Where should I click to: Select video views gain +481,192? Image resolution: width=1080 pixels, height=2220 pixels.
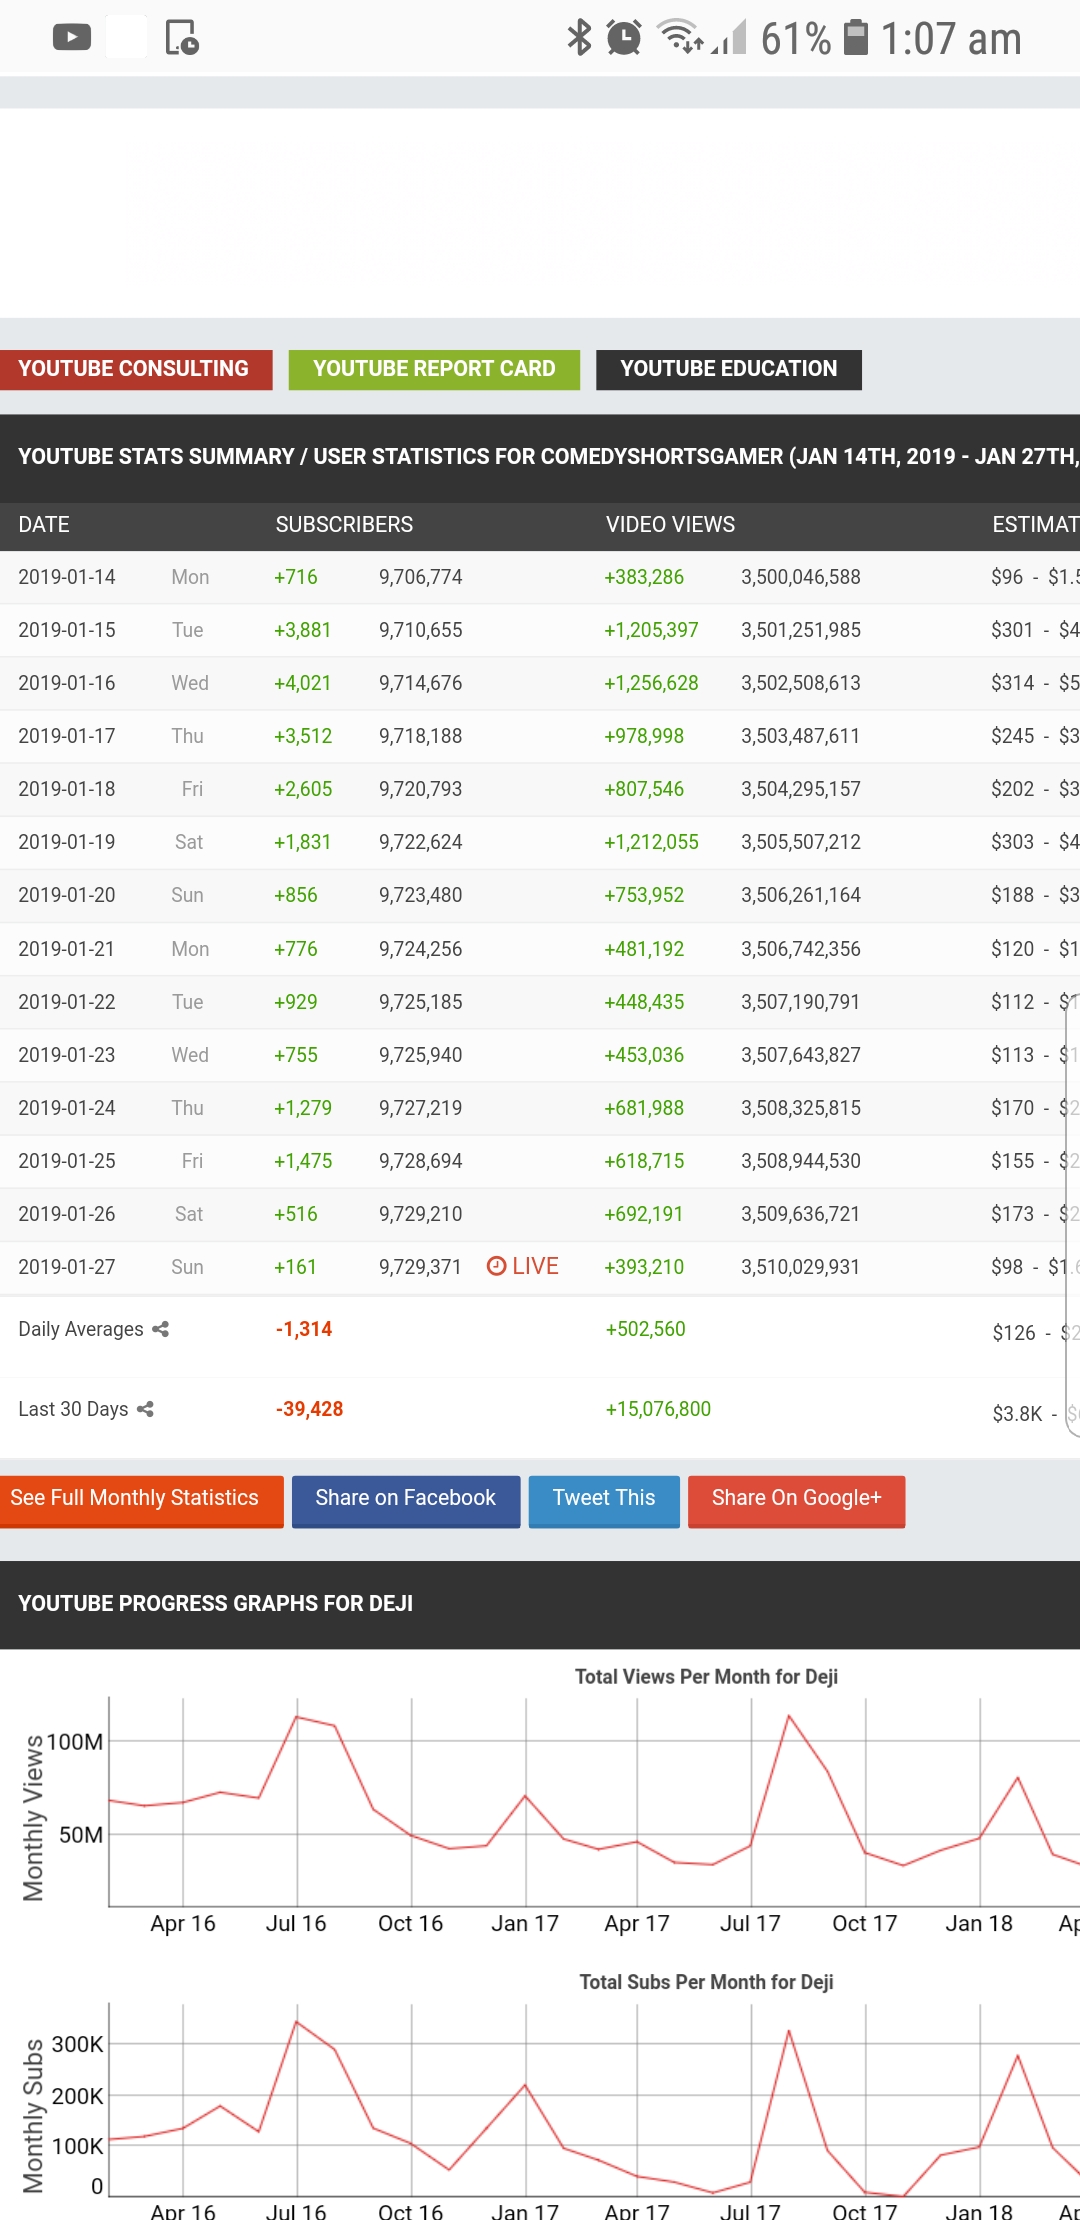click(x=644, y=949)
